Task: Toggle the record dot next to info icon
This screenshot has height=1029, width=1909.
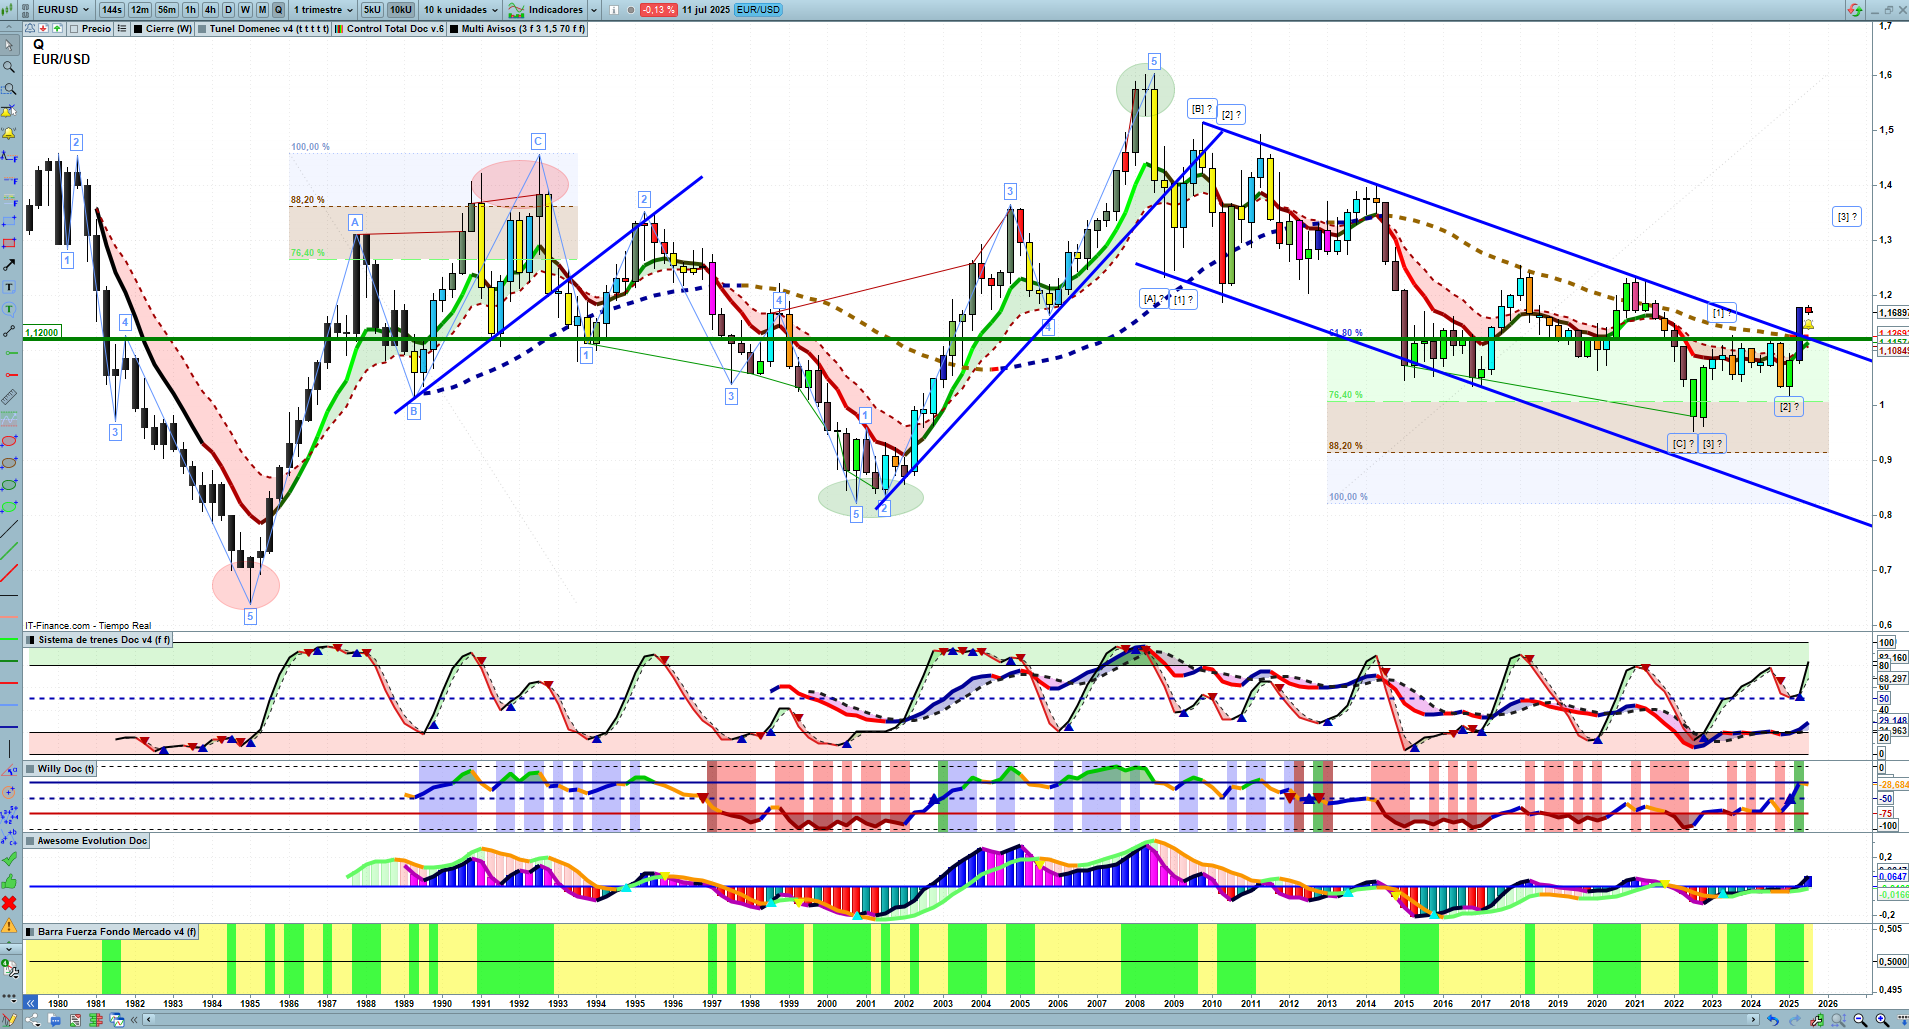Action: coord(631,10)
